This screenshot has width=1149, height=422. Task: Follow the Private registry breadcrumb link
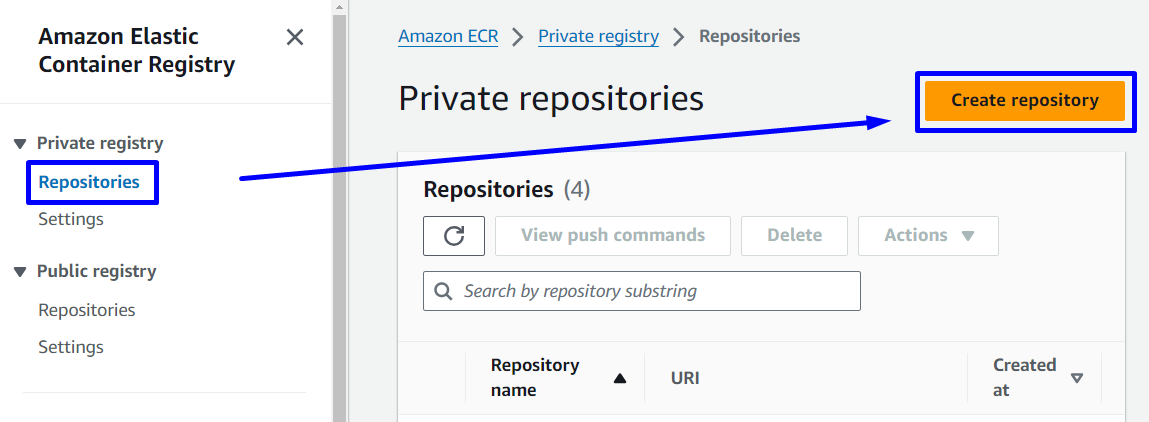598,37
